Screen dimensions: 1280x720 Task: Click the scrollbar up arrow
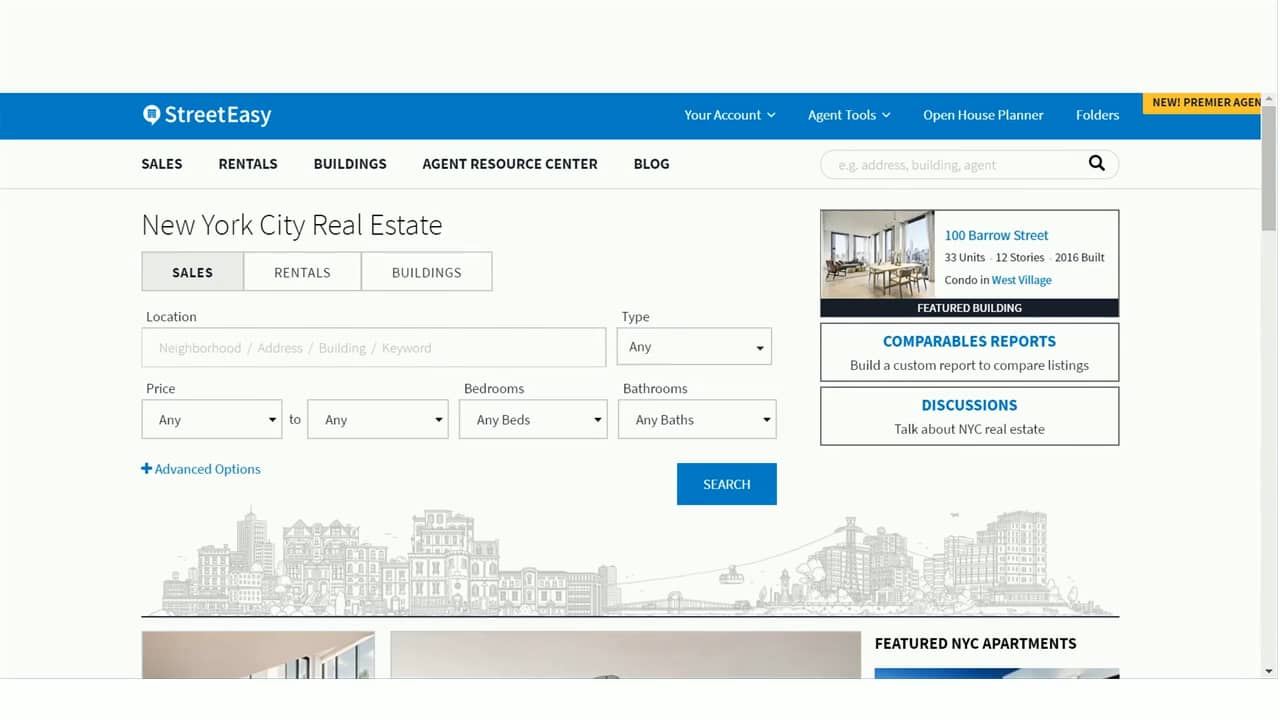coord(1269,100)
